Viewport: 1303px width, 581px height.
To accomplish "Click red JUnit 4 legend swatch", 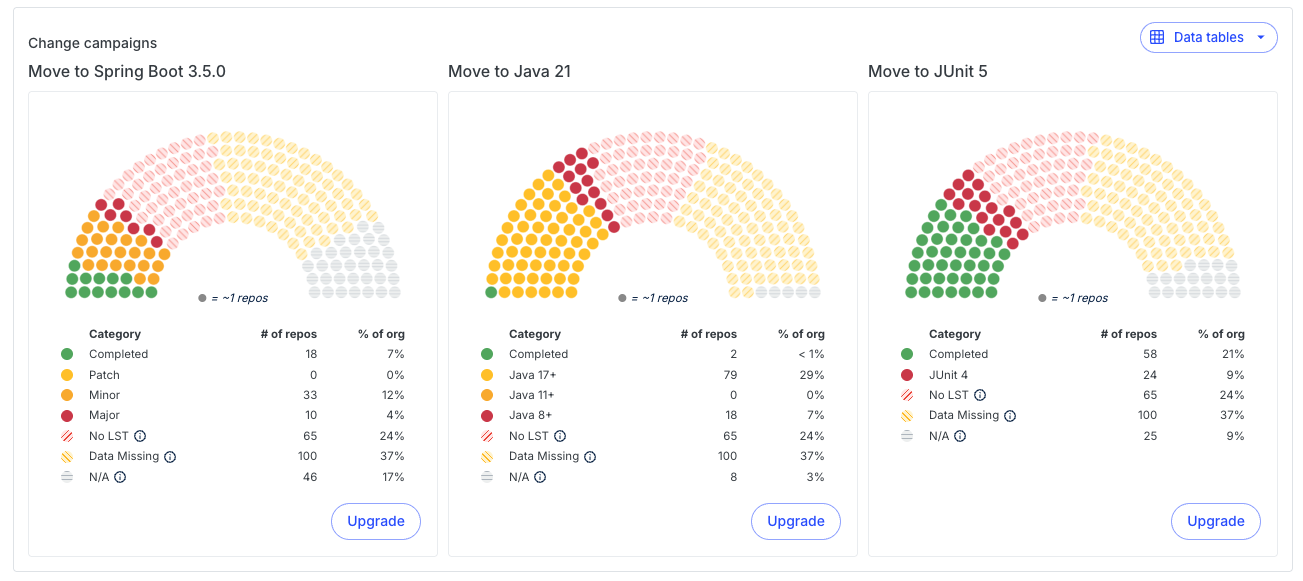I will point(907,375).
